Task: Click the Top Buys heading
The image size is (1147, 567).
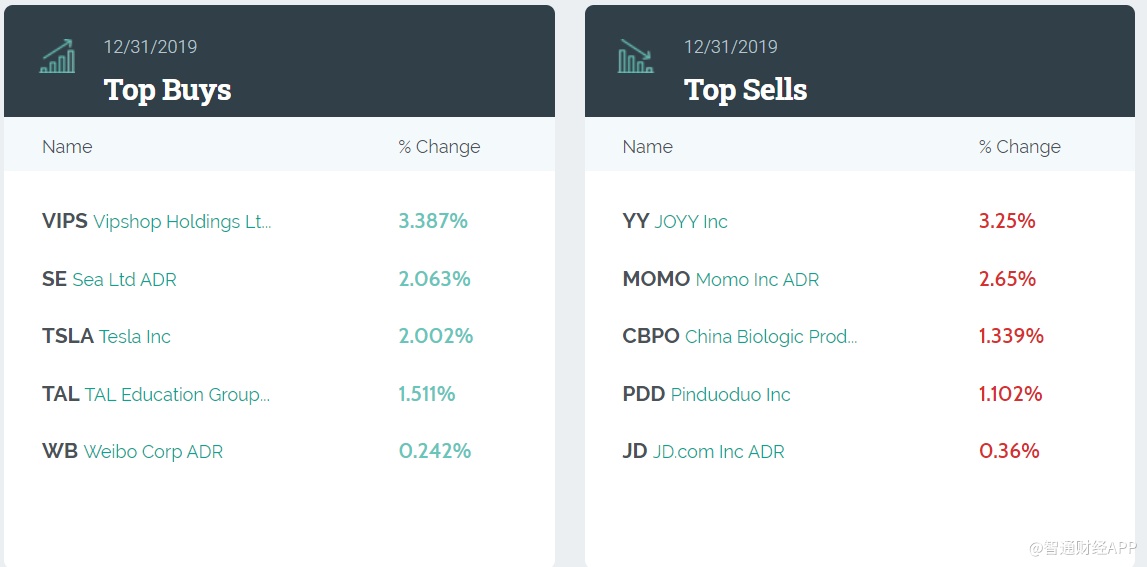Action: (167, 90)
